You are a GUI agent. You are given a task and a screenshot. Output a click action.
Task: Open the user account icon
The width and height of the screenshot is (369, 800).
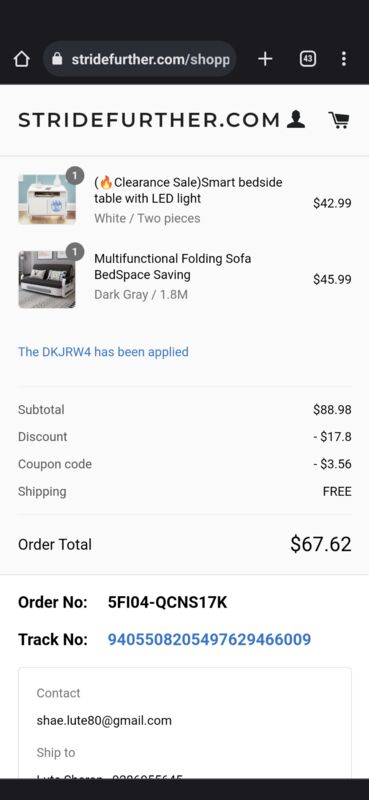296,120
